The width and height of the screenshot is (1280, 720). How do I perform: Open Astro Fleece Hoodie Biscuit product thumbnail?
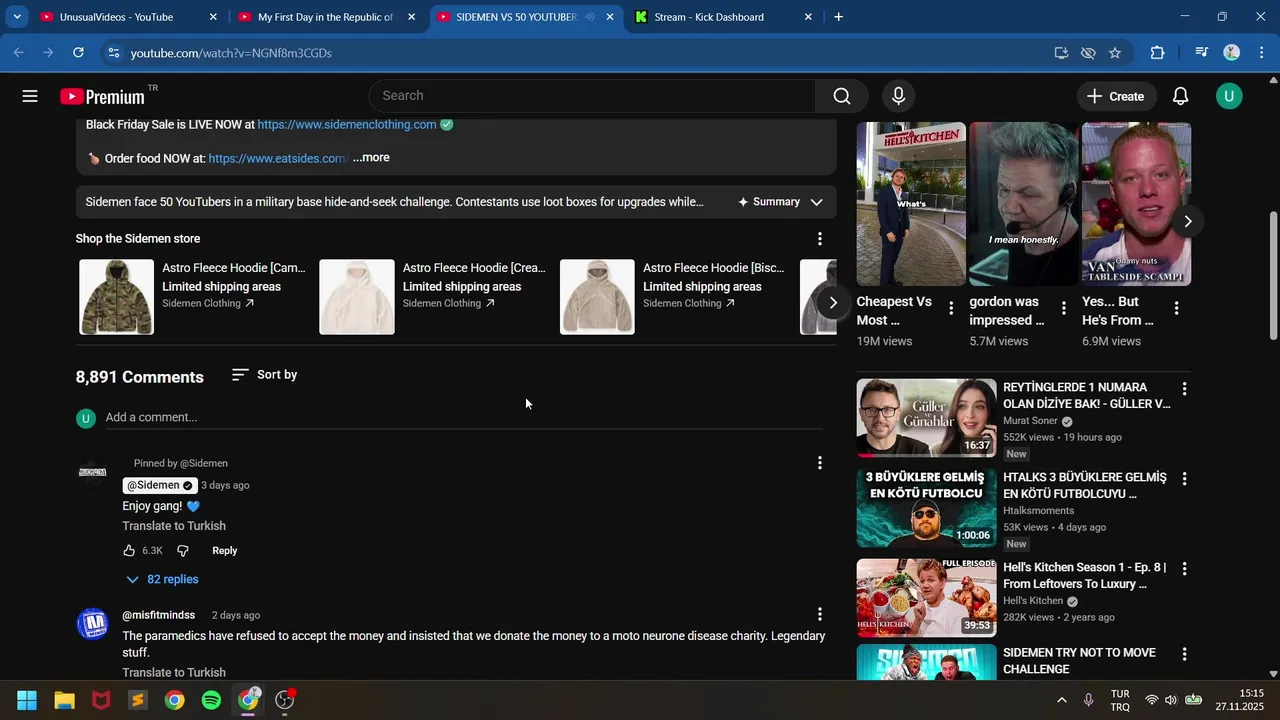tap(597, 297)
